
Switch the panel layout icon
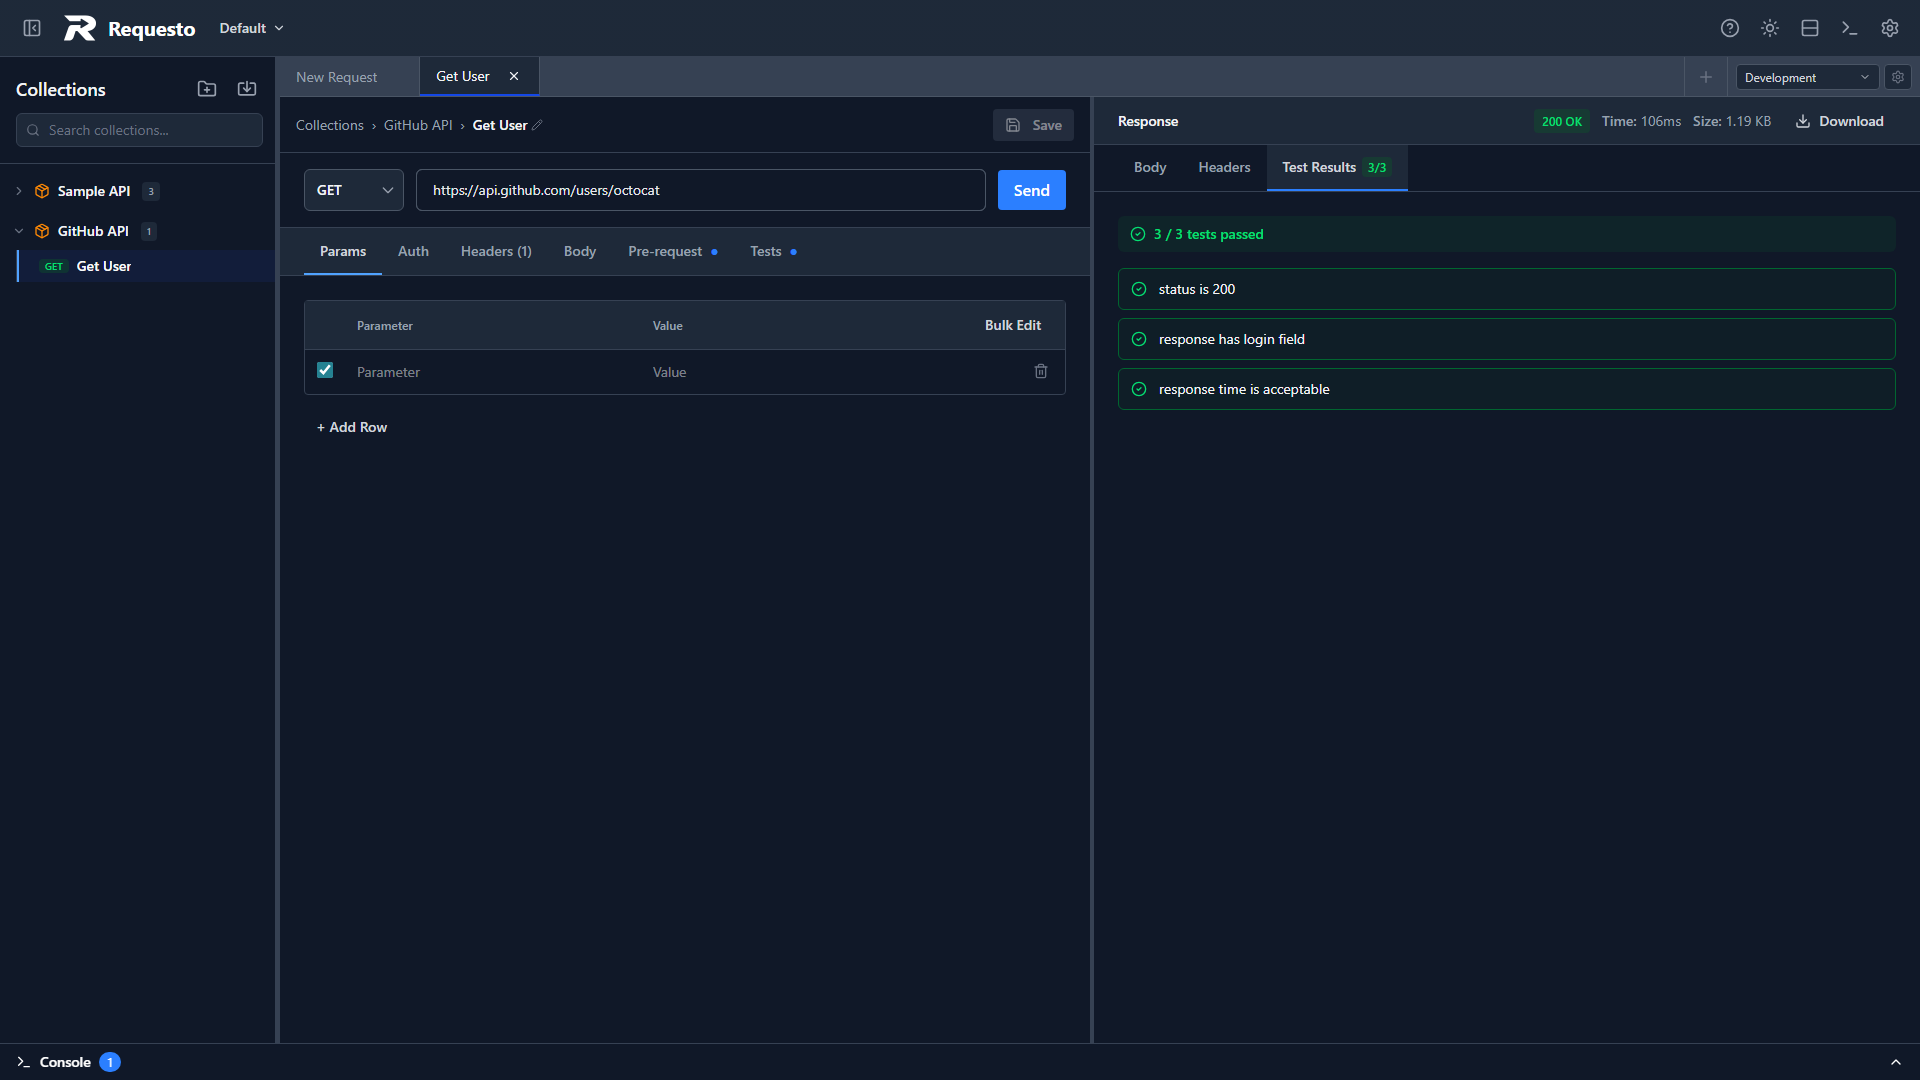[1810, 28]
